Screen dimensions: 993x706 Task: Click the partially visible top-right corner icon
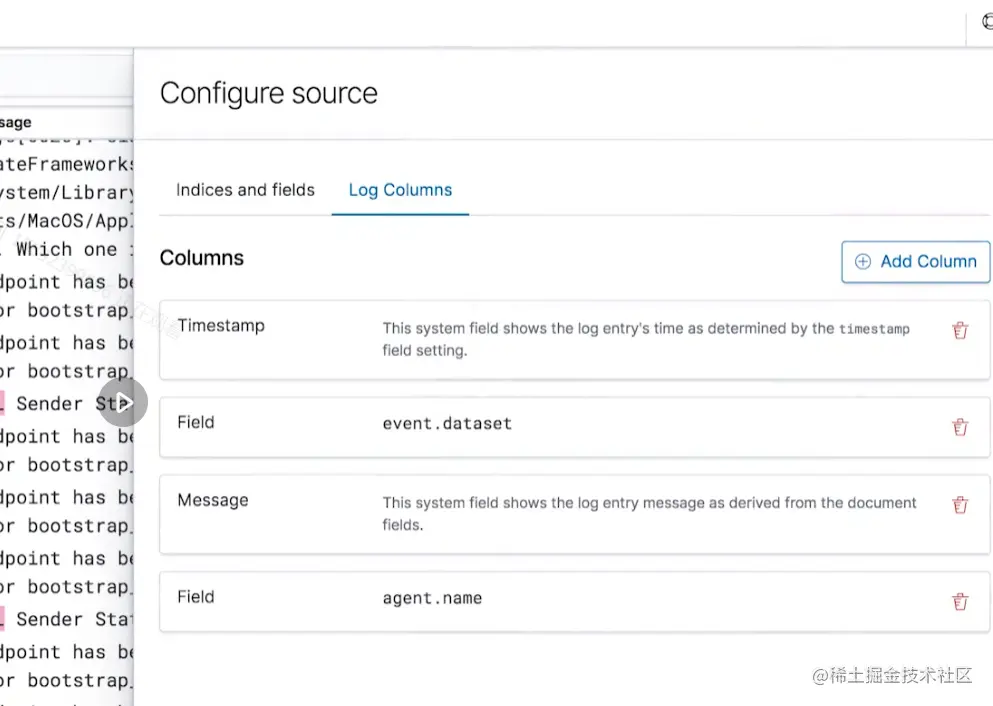986,22
